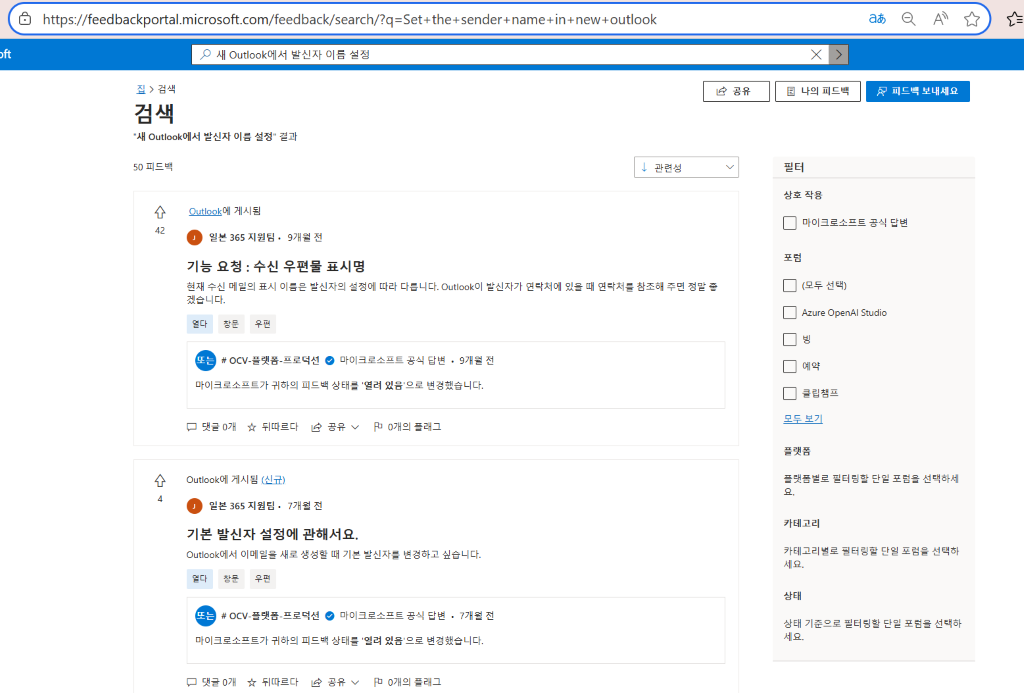Click verified badge in first official reply
Image resolution: width=1024 pixels, height=693 pixels.
pyautogui.click(x=330, y=361)
